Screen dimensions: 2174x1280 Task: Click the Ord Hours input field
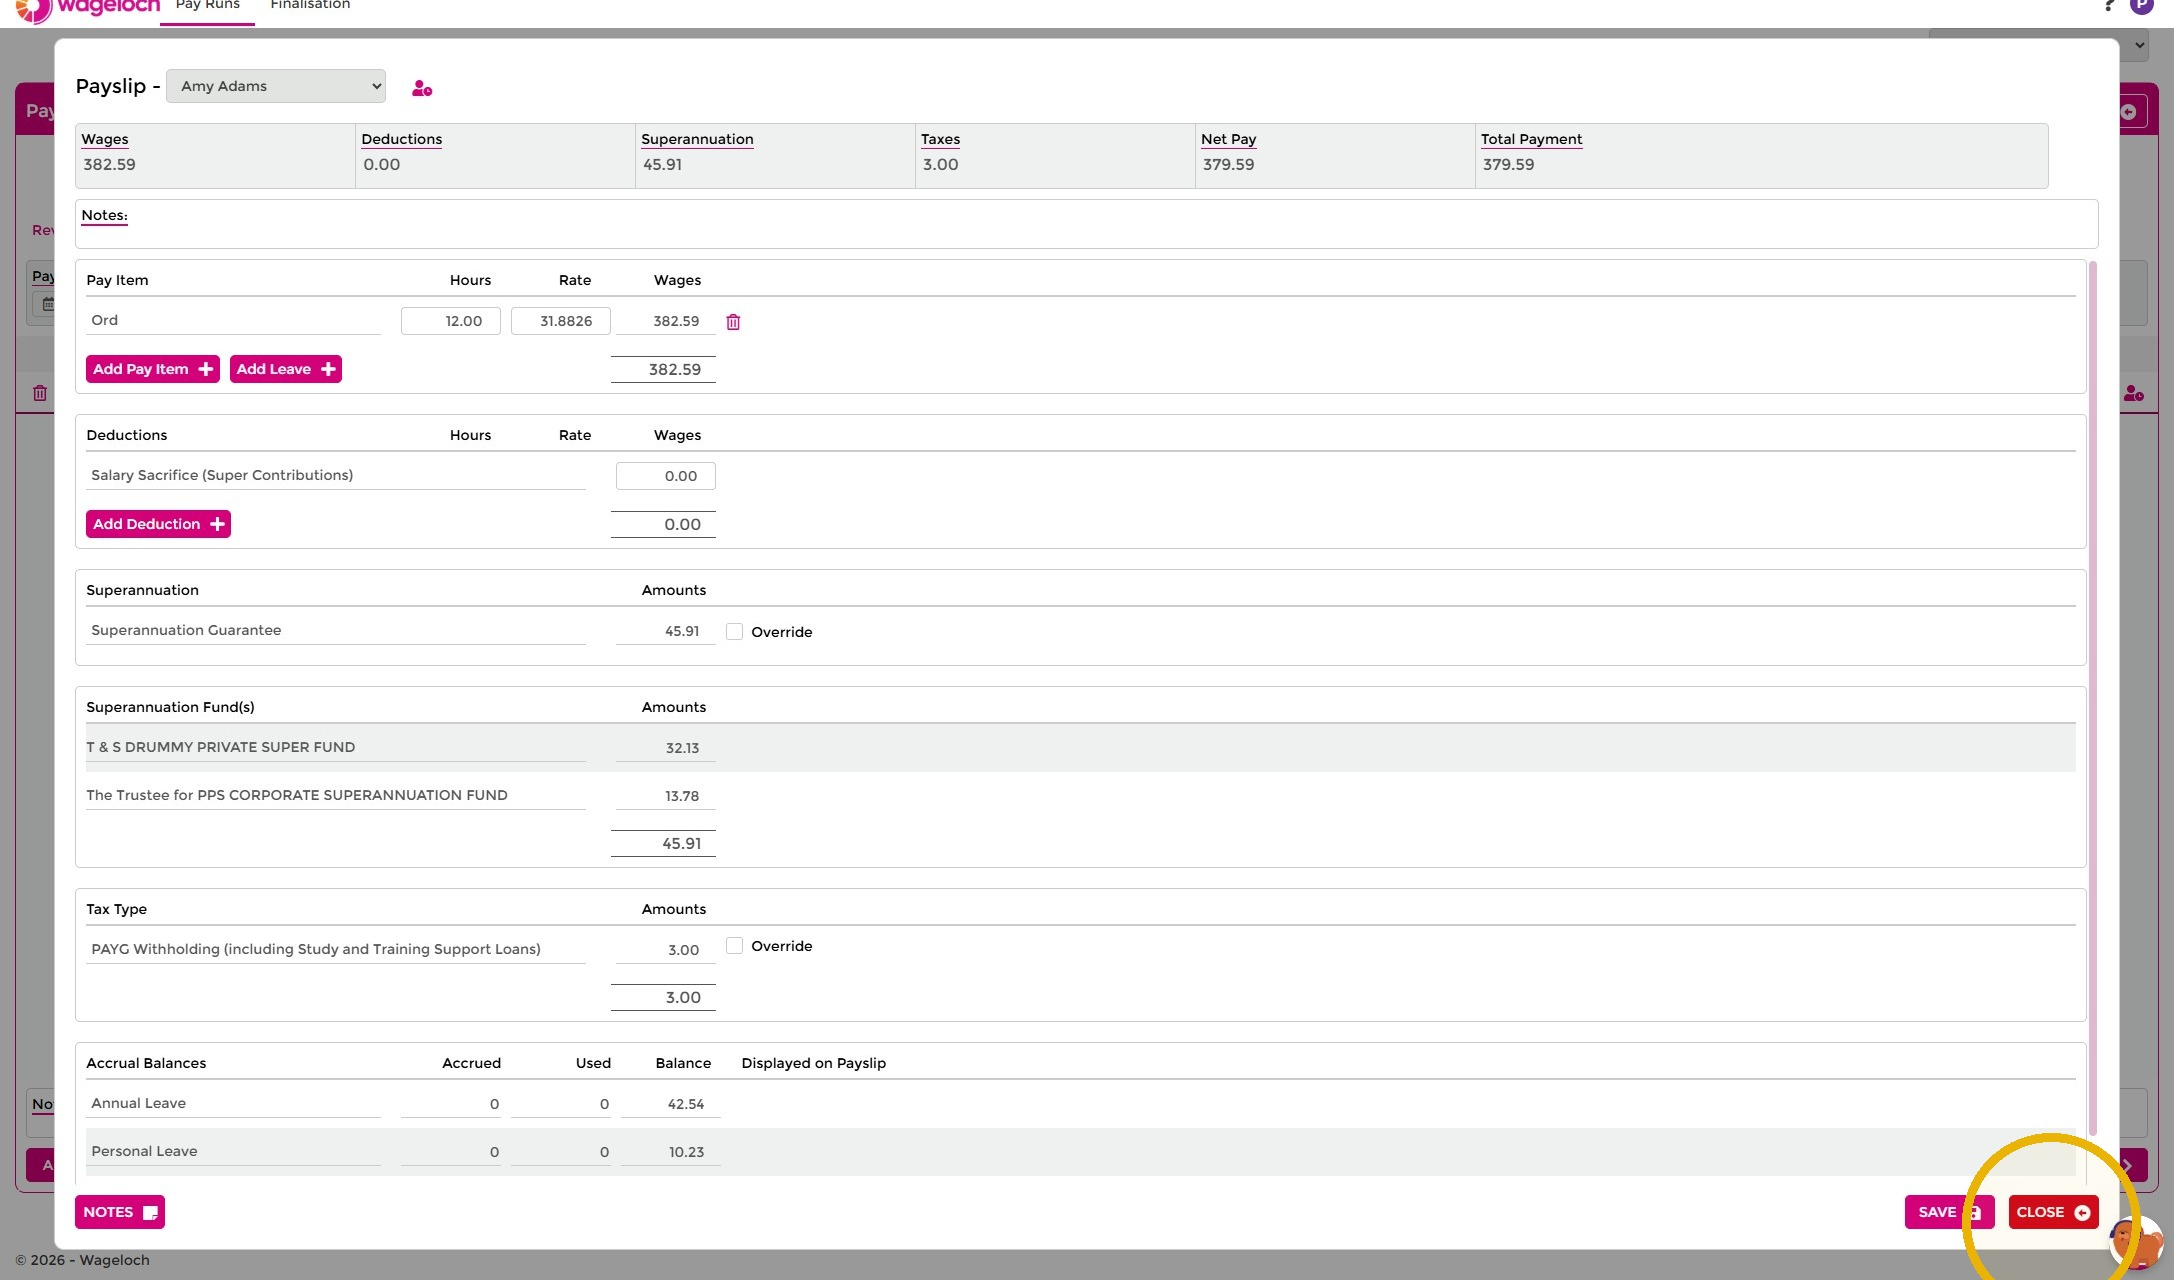pyautogui.click(x=451, y=321)
